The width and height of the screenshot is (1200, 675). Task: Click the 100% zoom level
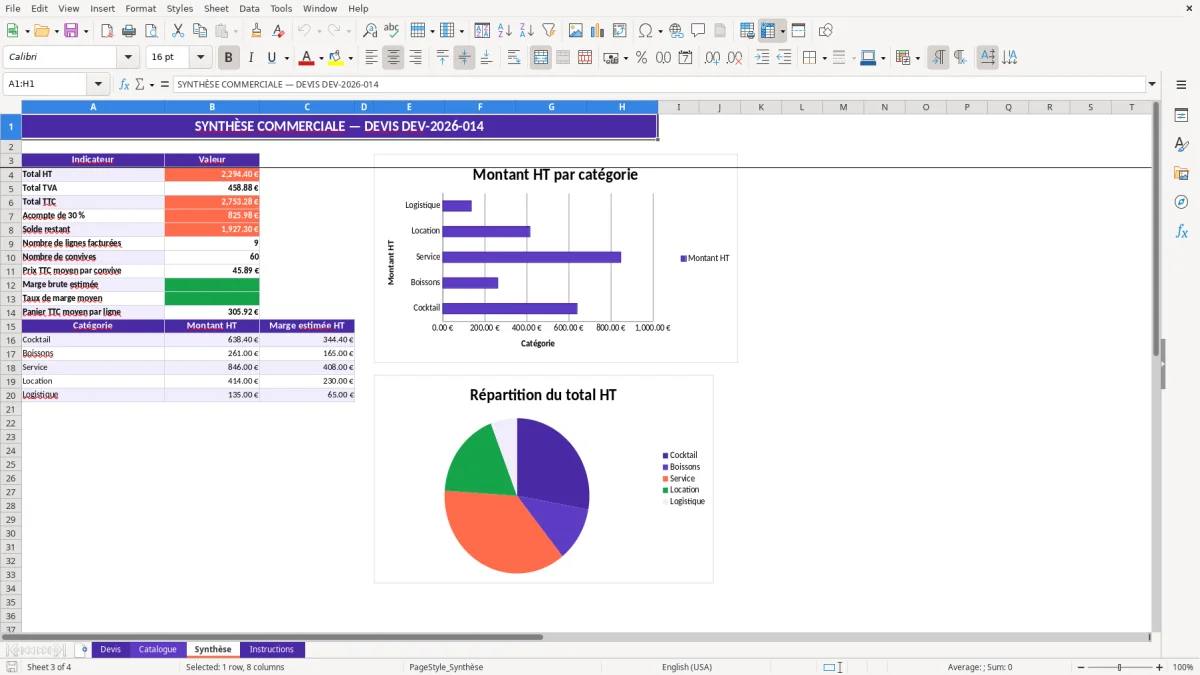1183,667
